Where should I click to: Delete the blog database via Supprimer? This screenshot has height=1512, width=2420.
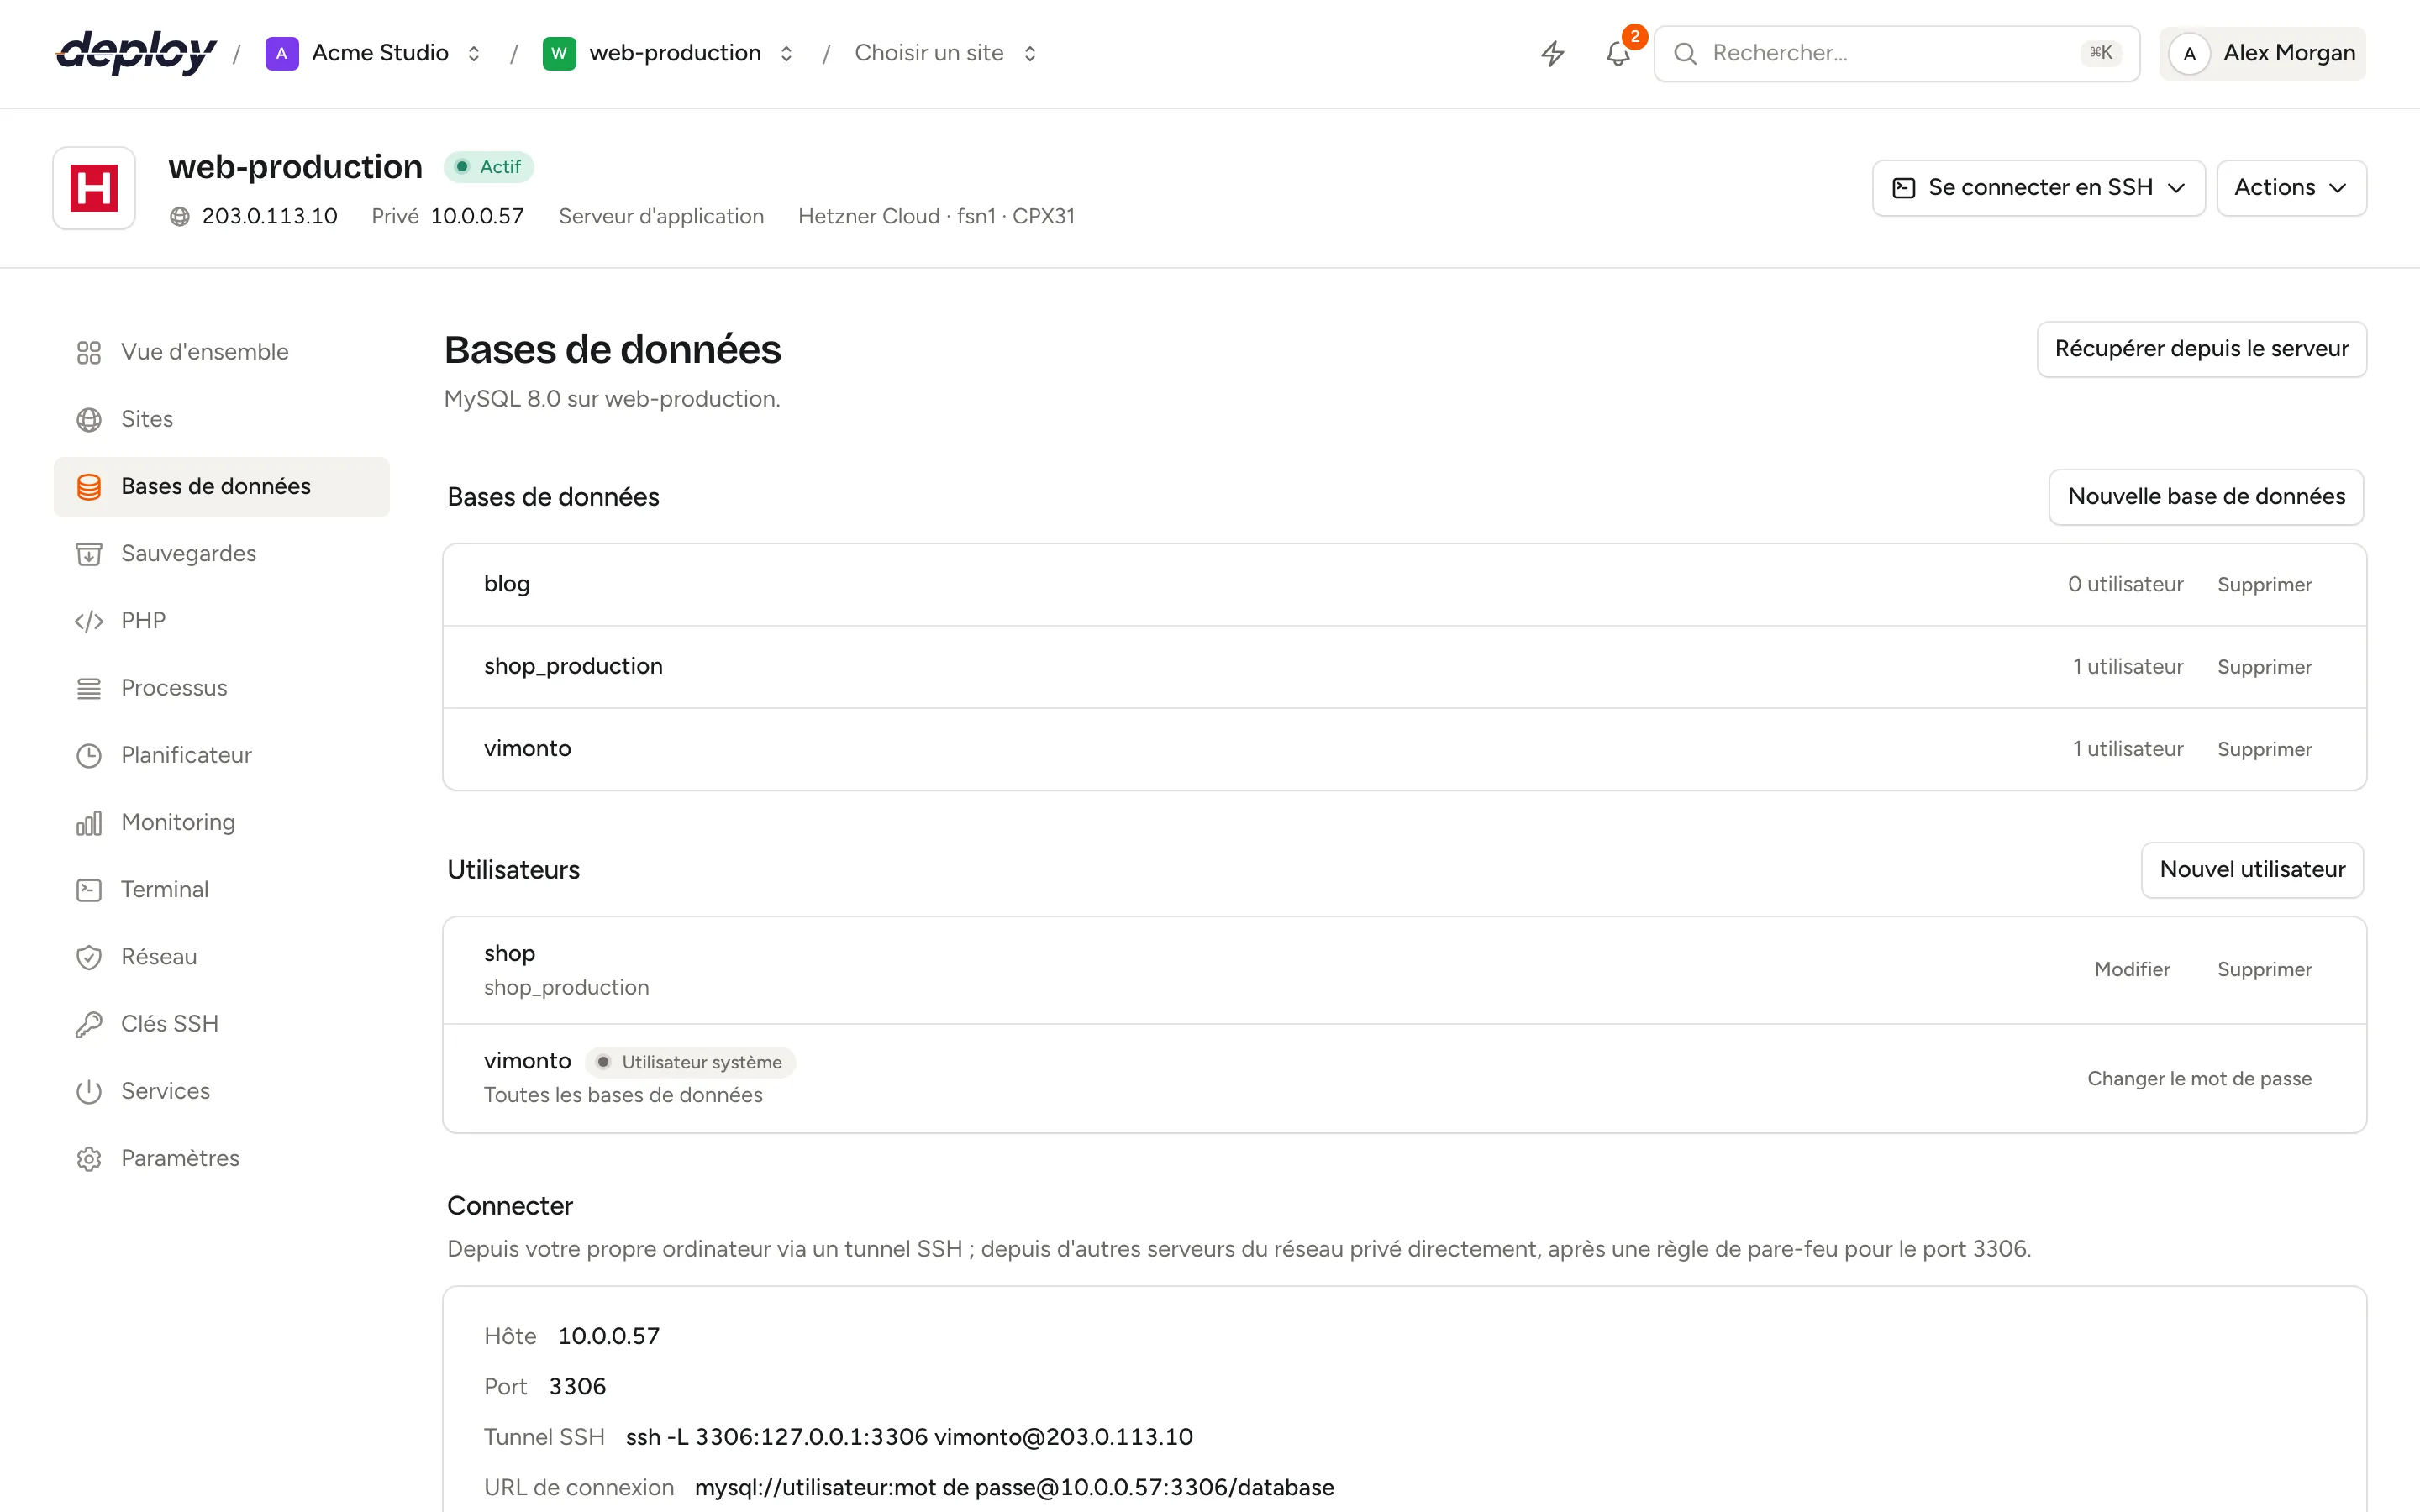click(x=2264, y=585)
